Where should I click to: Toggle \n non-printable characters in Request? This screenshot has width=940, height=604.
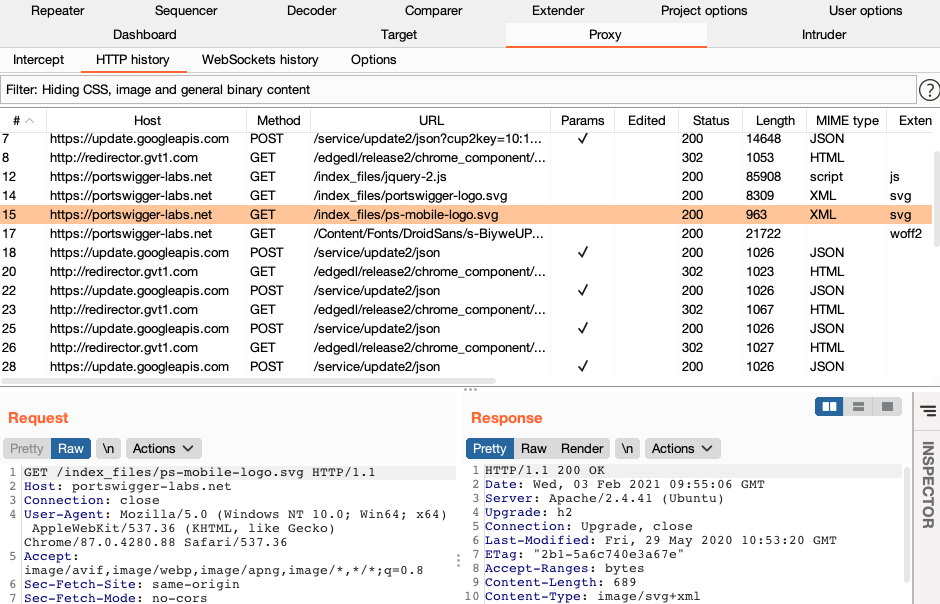coord(108,449)
